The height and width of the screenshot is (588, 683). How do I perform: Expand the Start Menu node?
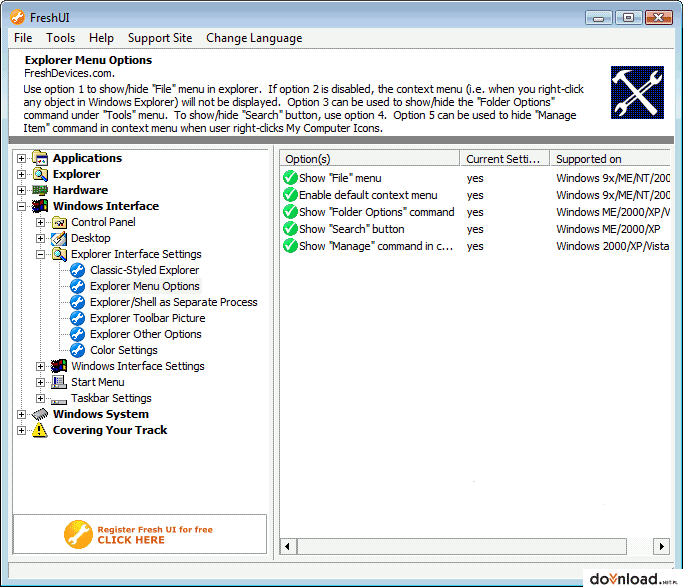pyautogui.click(x=41, y=382)
